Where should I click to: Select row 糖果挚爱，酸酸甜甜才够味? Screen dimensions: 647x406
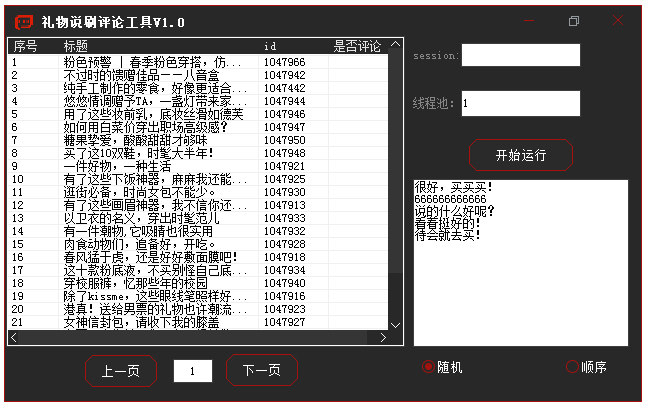point(198,140)
